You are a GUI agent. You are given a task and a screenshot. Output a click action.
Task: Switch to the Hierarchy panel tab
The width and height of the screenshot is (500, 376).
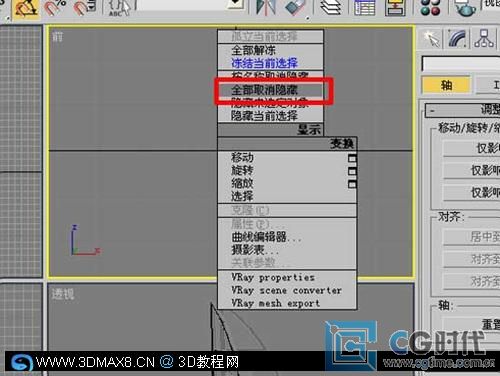point(484,39)
